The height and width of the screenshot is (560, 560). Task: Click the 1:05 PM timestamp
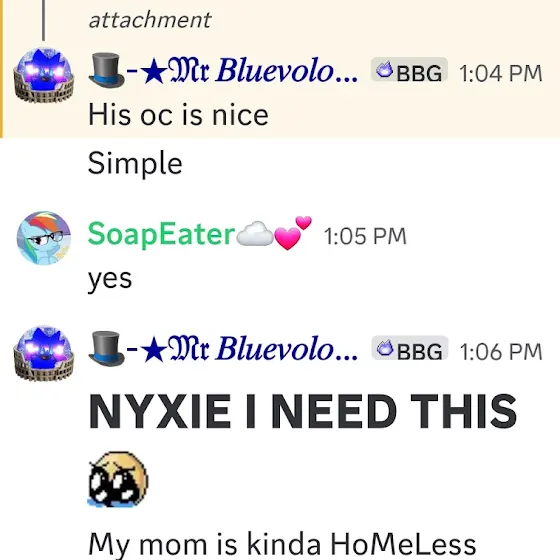[x=365, y=236]
